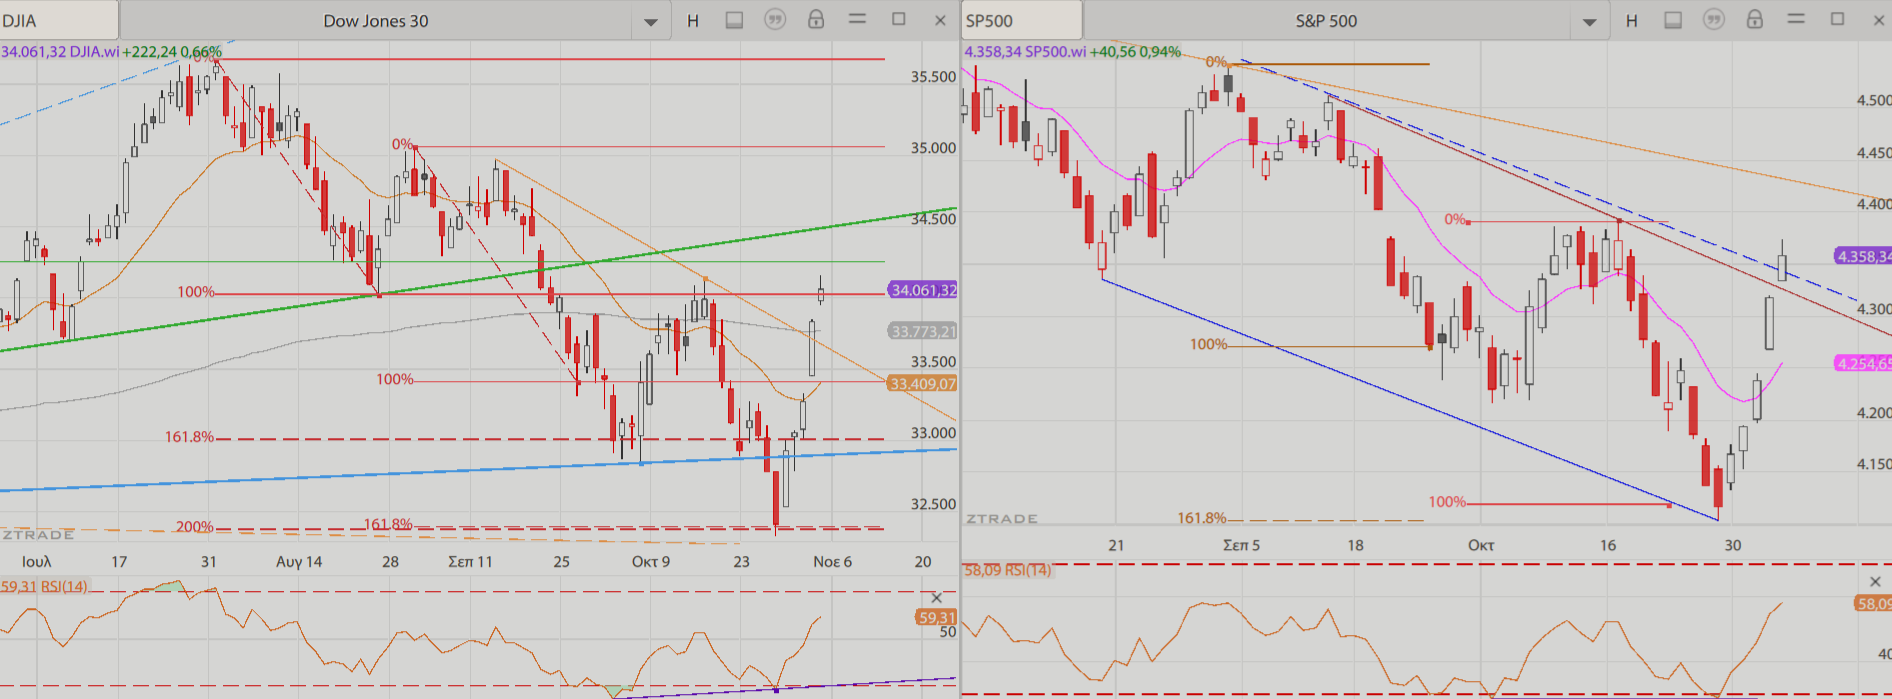Open the two-line menu icon on the S&P 500 chart

[x=1796, y=19]
